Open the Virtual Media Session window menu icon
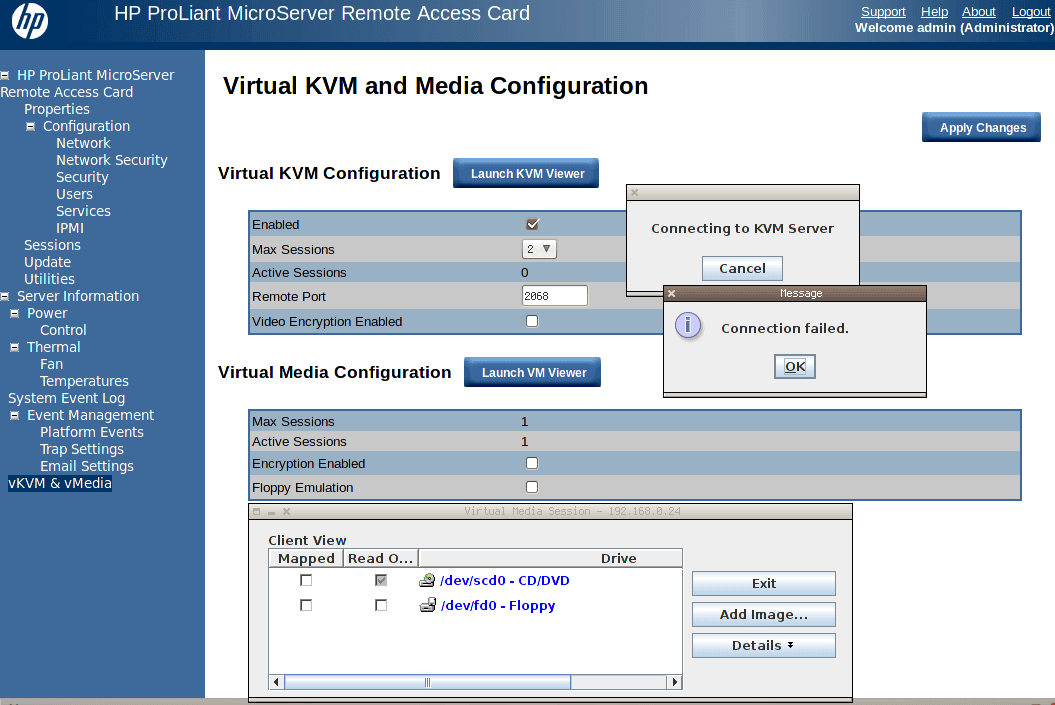 coord(256,511)
